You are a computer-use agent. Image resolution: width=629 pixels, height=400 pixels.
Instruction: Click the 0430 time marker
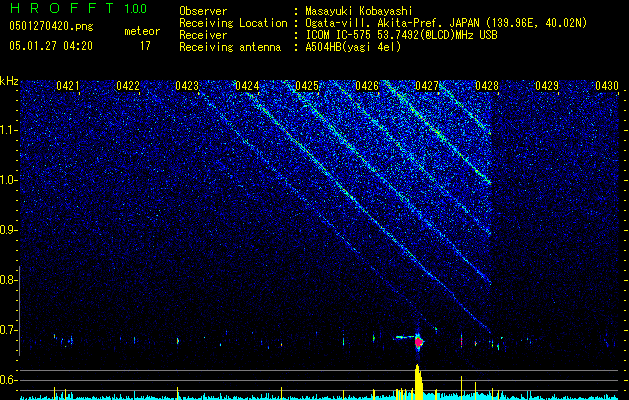pyautogui.click(x=607, y=86)
